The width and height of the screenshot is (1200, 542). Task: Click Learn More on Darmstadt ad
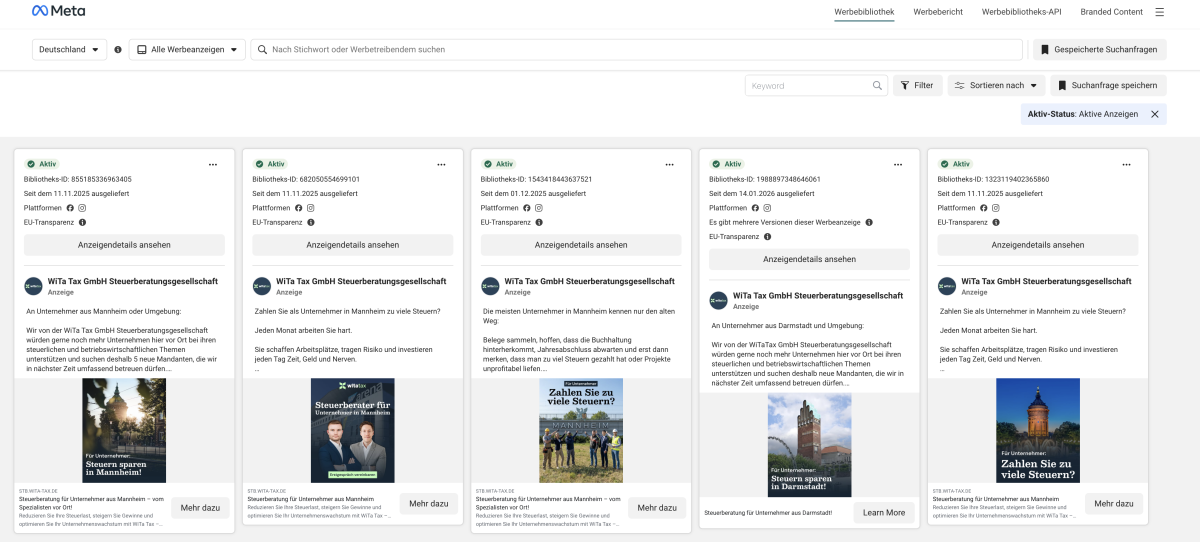pyautogui.click(x=884, y=512)
